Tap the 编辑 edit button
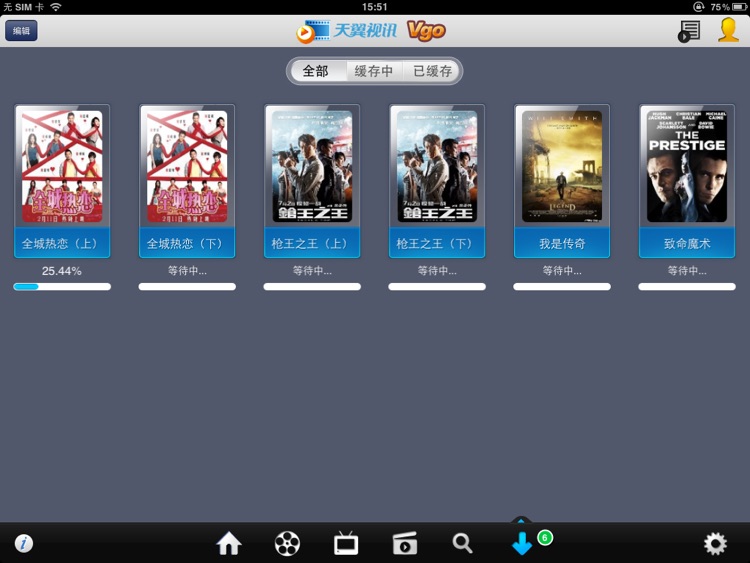 (21, 31)
